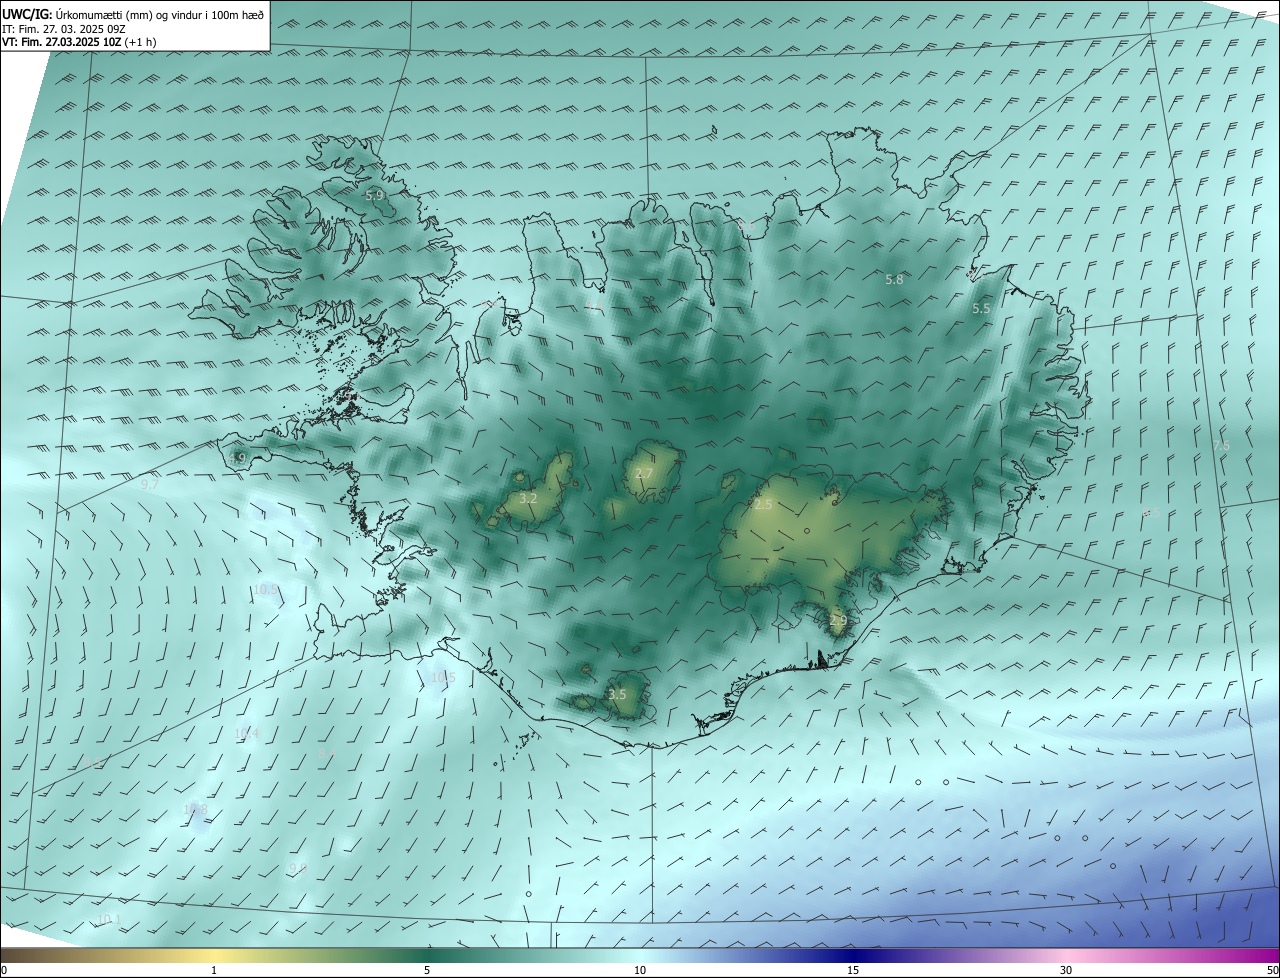
Task: Click the 5.8 value label in northeast Iceland
Action: (x=894, y=280)
